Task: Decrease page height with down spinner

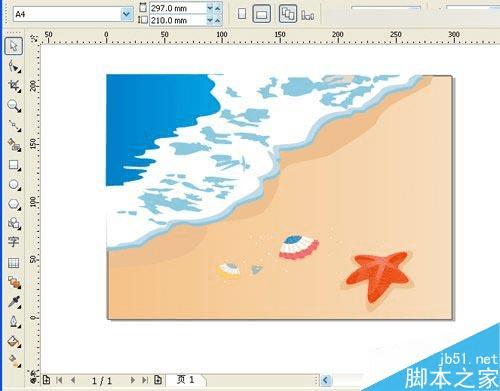Action: tap(210, 20)
